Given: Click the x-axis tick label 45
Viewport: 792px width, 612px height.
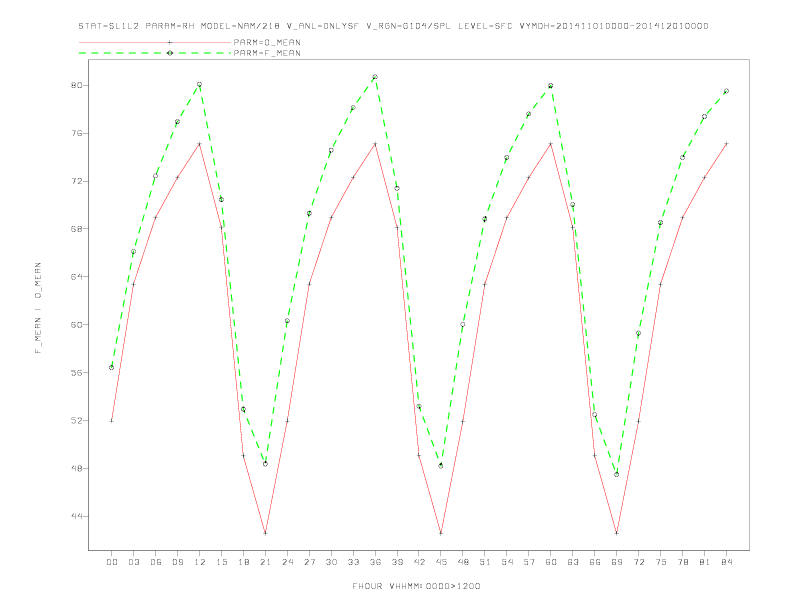Looking at the screenshot, I should [441, 562].
